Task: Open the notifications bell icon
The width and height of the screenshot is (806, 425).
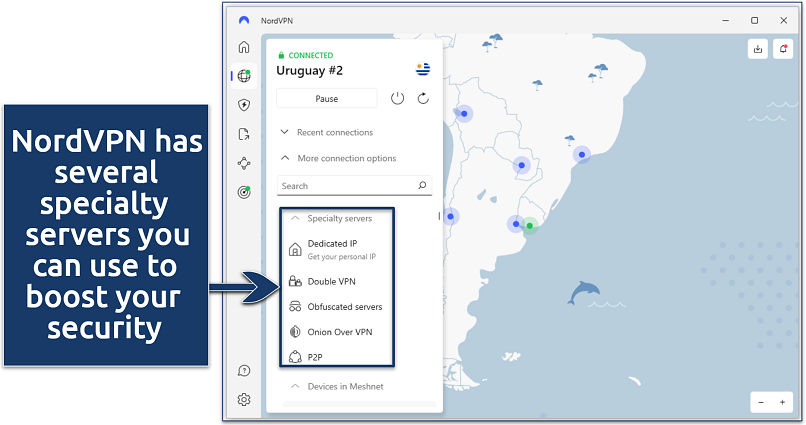Action: click(783, 49)
